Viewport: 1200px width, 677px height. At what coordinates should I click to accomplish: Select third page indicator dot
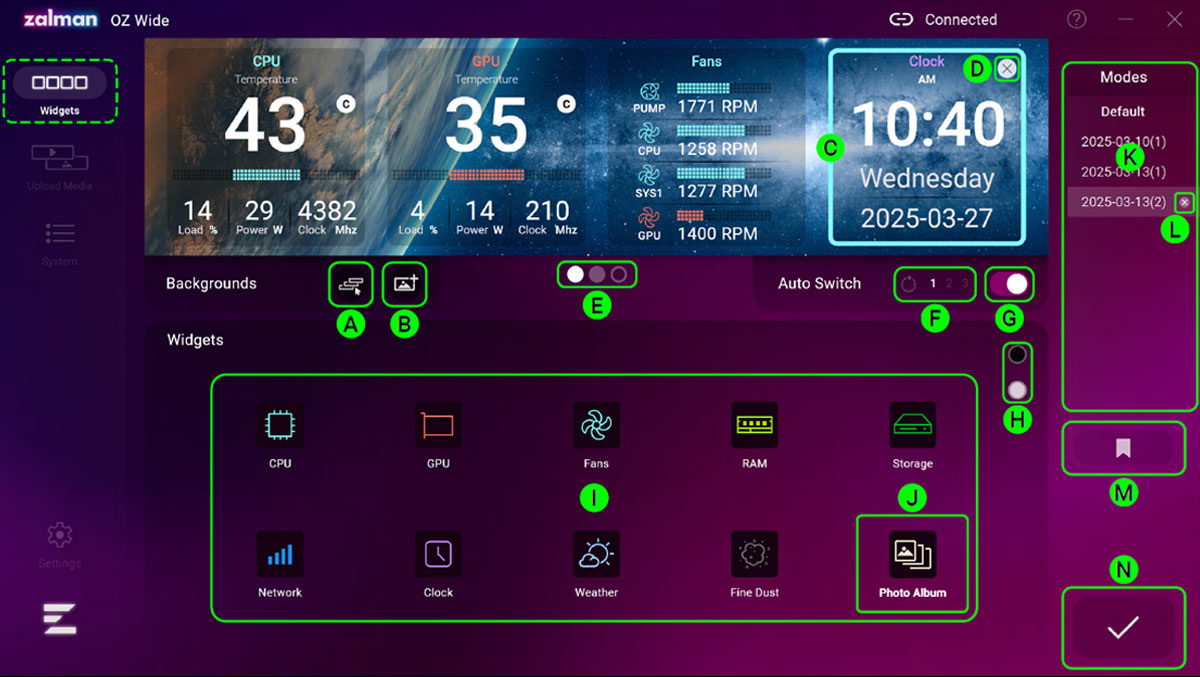pos(619,274)
